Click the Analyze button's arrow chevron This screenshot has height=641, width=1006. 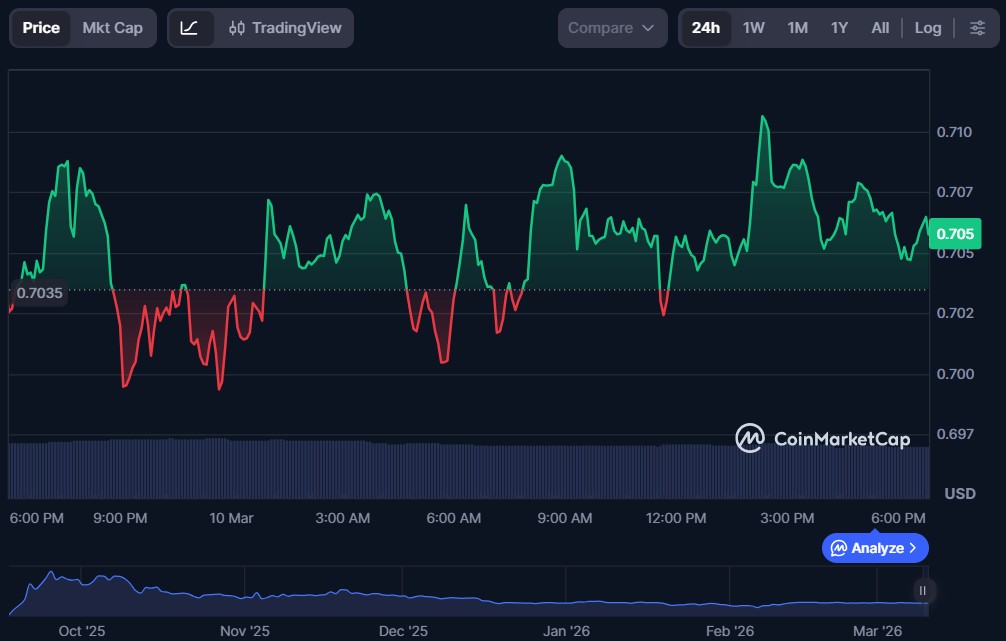coord(913,548)
